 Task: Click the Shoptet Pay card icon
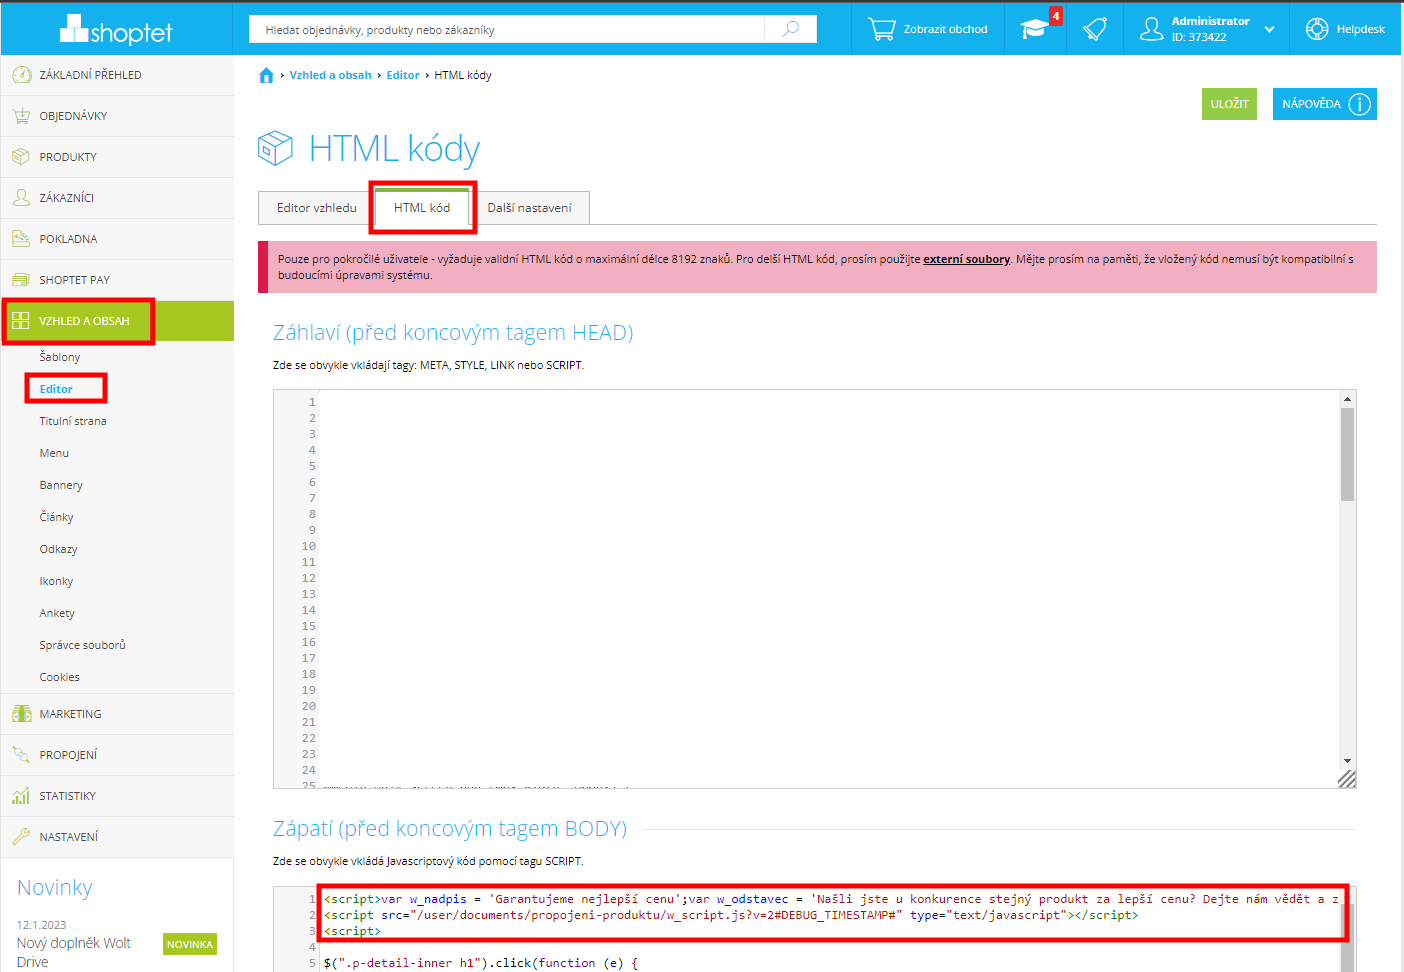point(21,280)
